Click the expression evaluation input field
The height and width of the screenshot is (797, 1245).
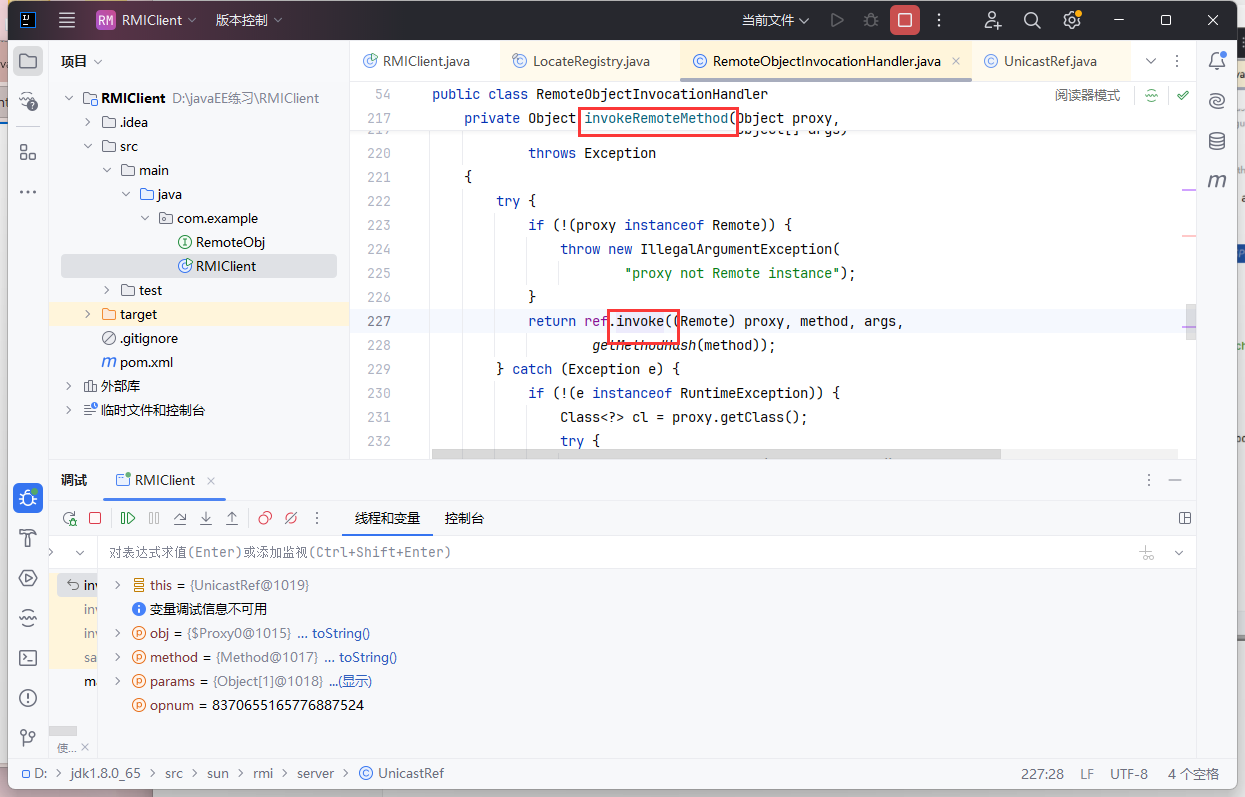point(600,552)
